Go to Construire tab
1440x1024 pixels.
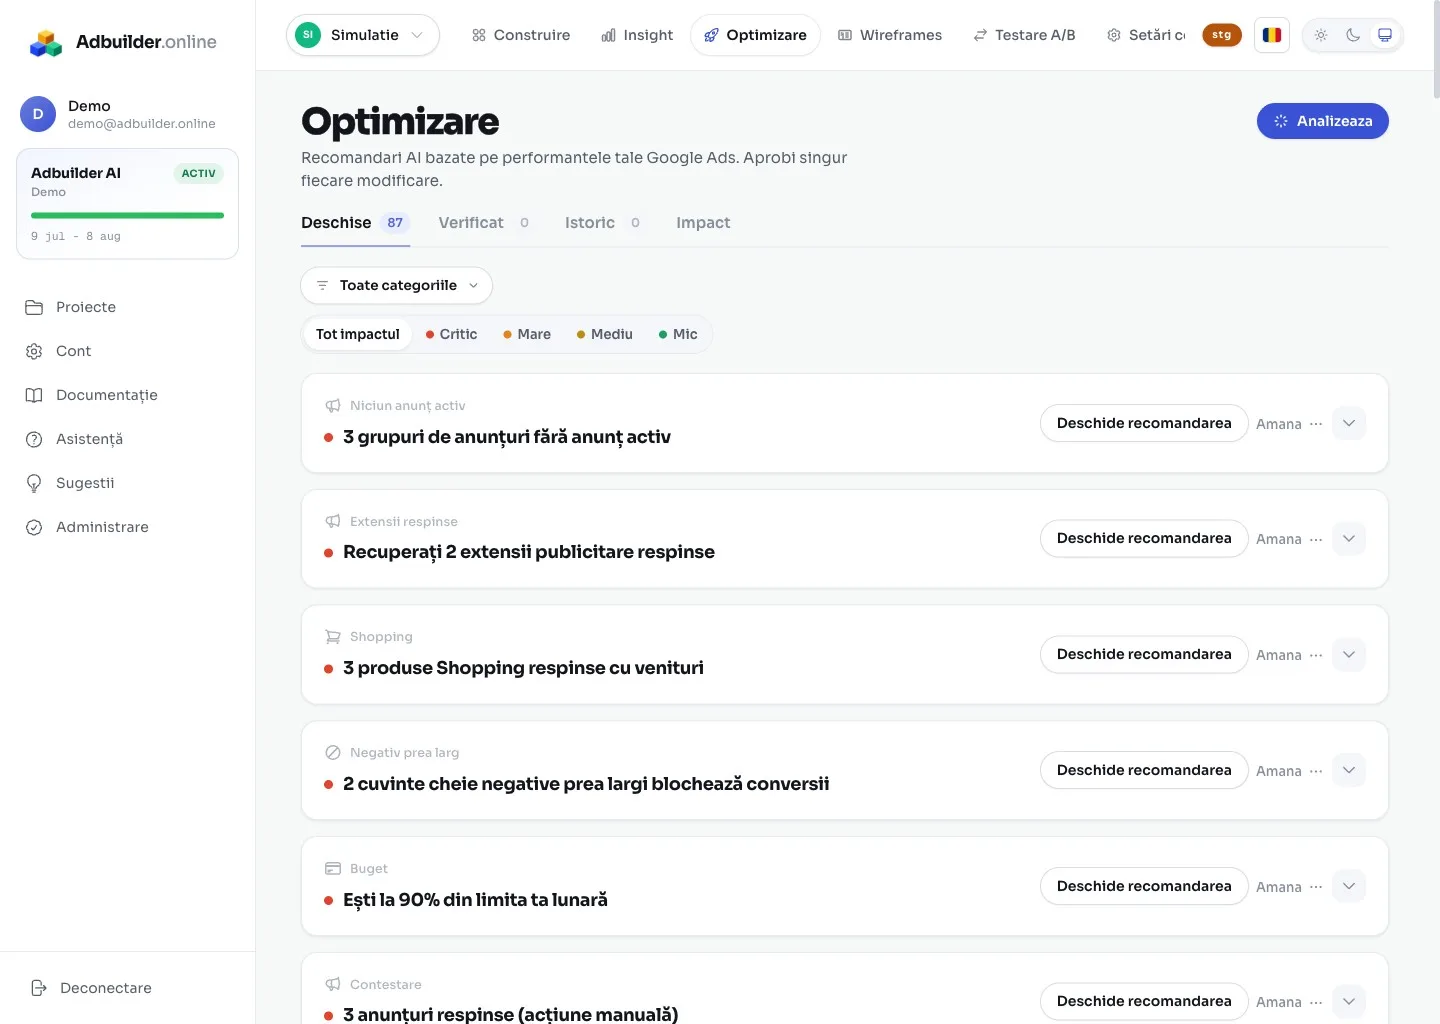pyautogui.click(x=521, y=35)
